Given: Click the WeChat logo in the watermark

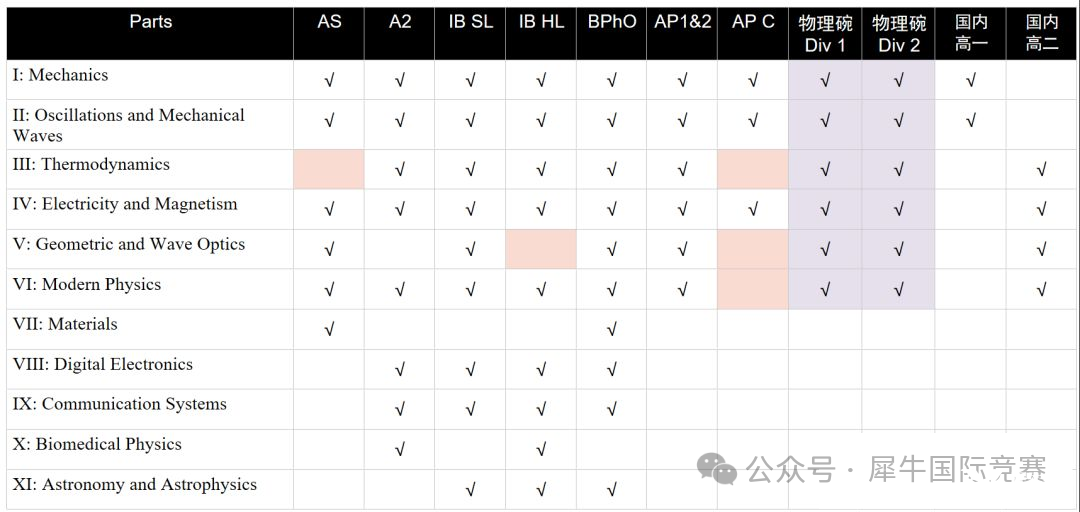Looking at the screenshot, I should pyautogui.click(x=717, y=469).
